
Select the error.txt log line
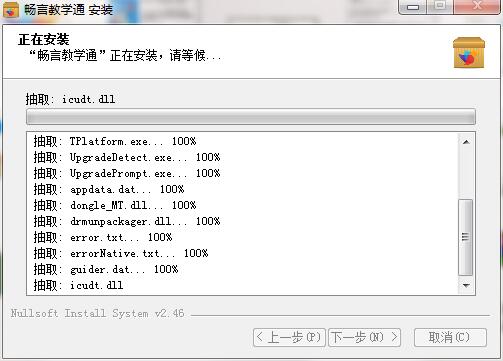(103, 237)
